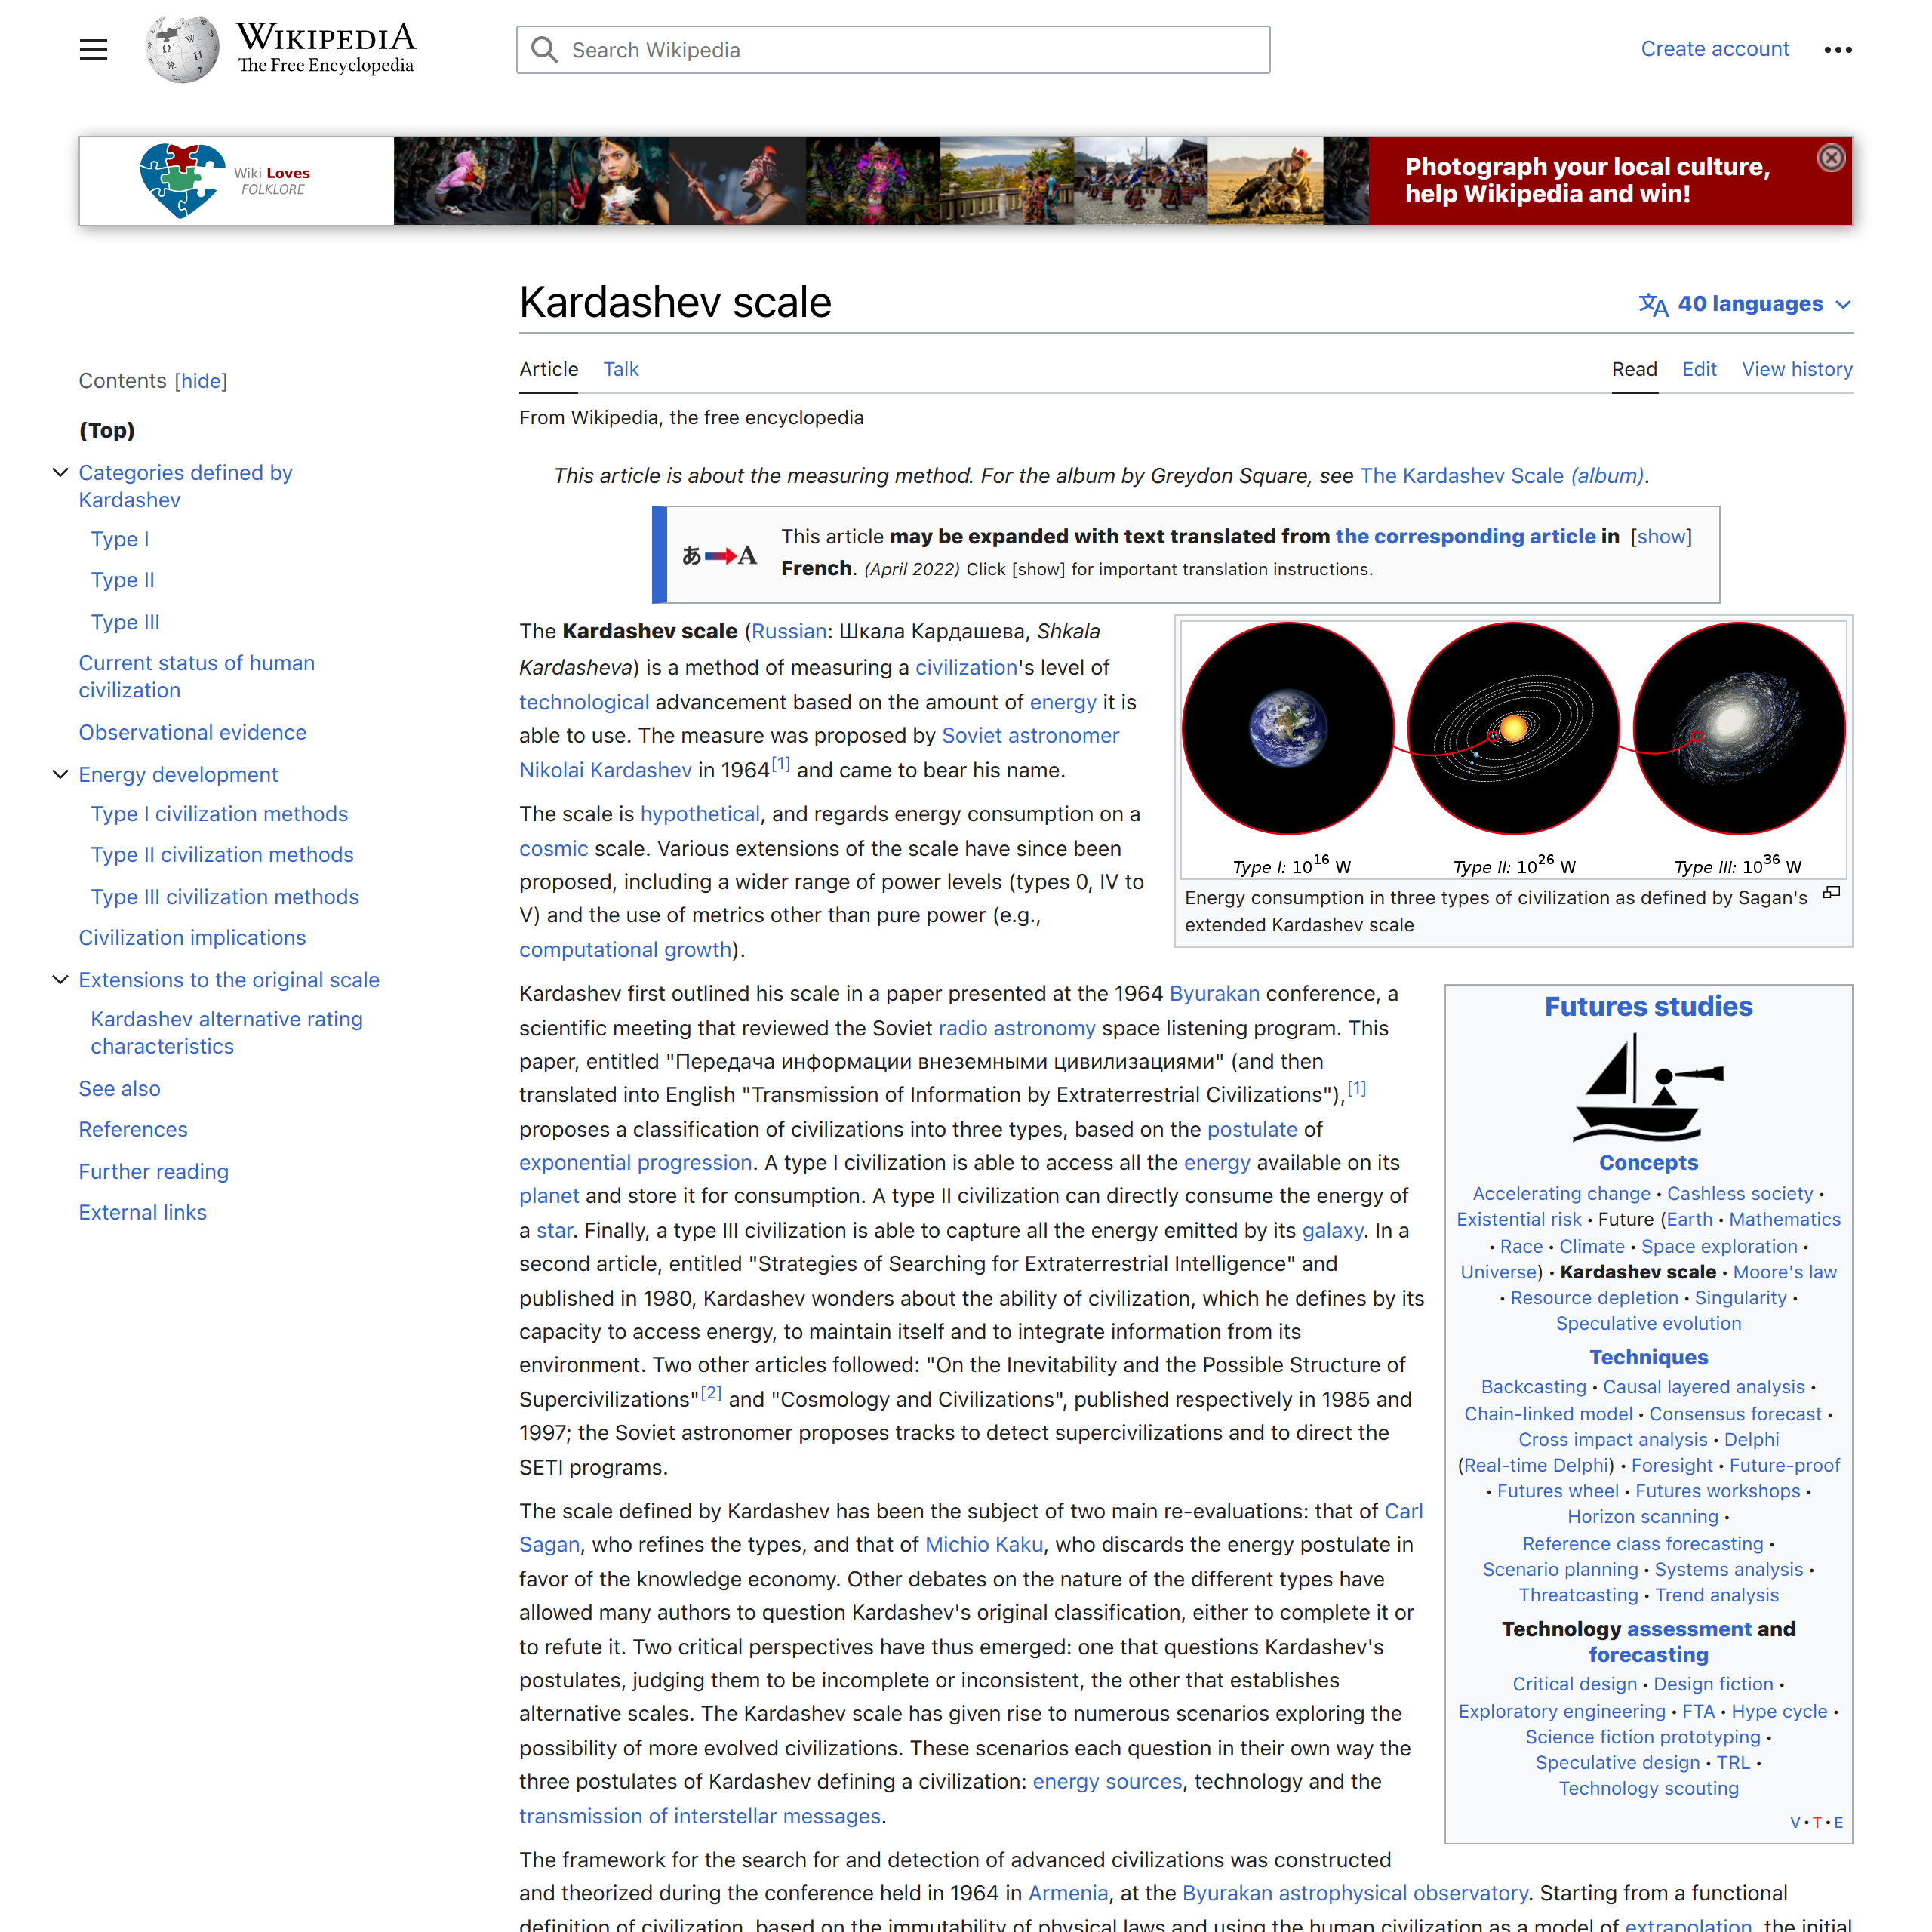
Task: Open the Moore's law link
Action: click(1784, 1272)
